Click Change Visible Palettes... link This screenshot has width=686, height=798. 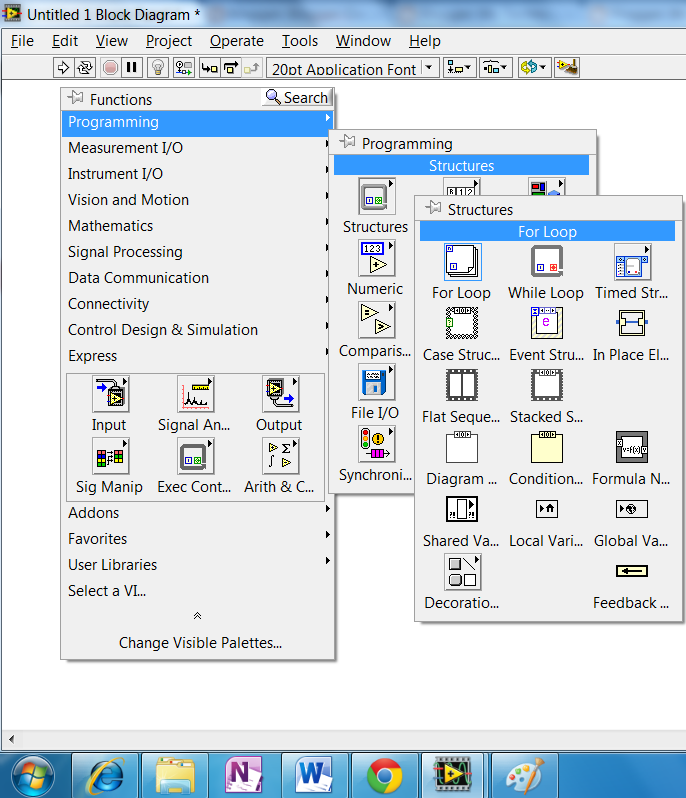(200, 643)
